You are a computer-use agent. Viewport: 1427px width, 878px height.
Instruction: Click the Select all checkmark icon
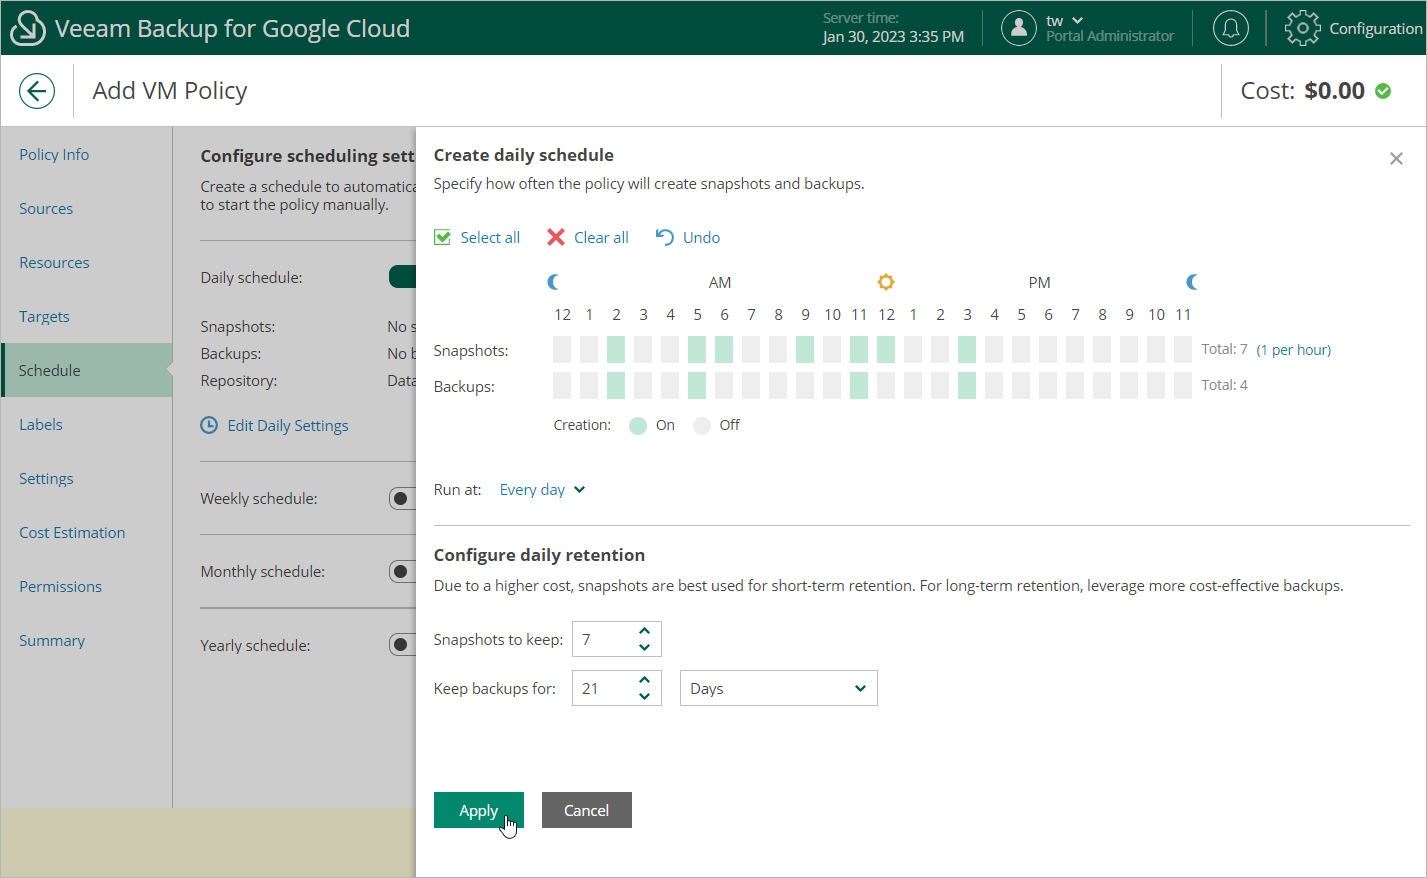click(442, 237)
